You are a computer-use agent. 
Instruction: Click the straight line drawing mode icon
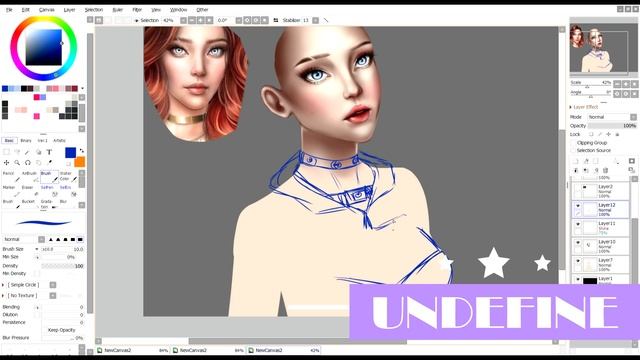click(x=326, y=20)
